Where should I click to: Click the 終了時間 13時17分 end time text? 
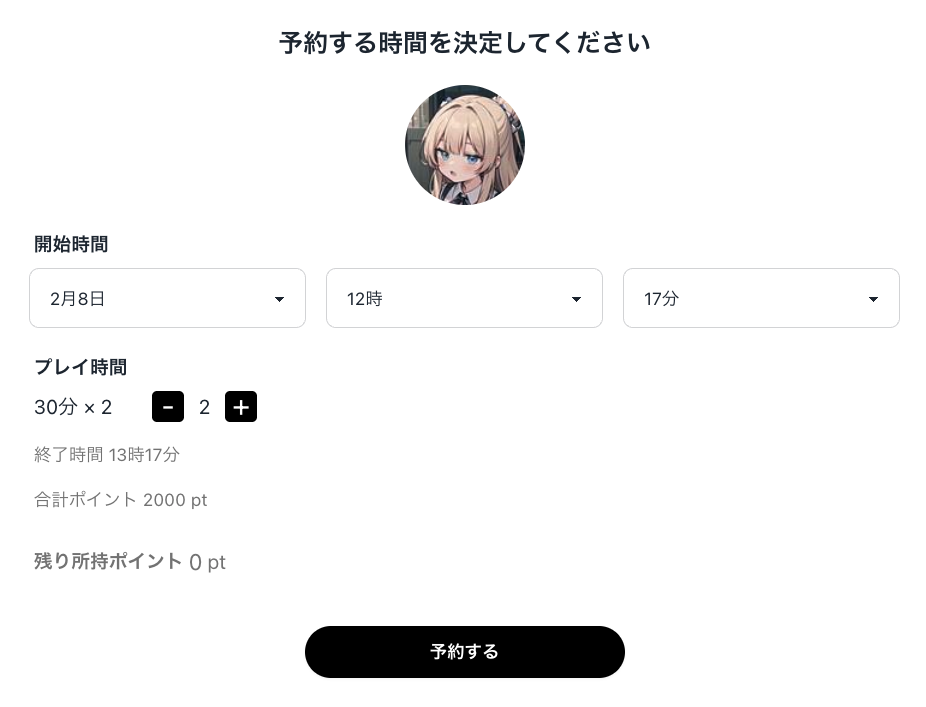click(x=107, y=454)
